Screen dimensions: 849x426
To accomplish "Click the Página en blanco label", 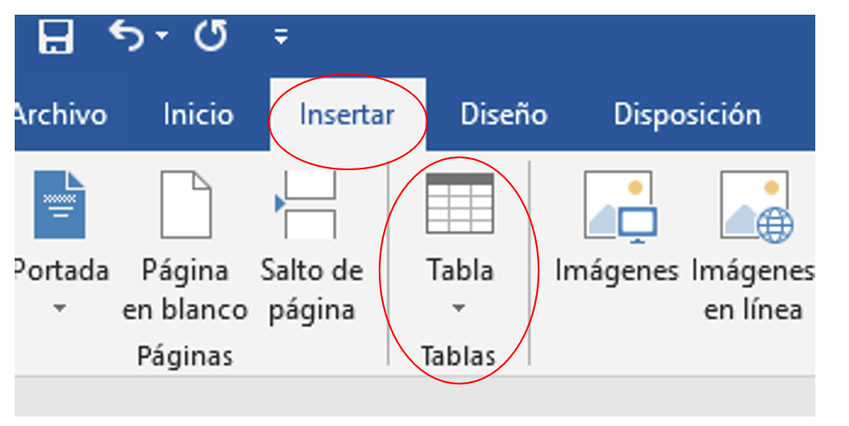I will click(x=185, y=290).
